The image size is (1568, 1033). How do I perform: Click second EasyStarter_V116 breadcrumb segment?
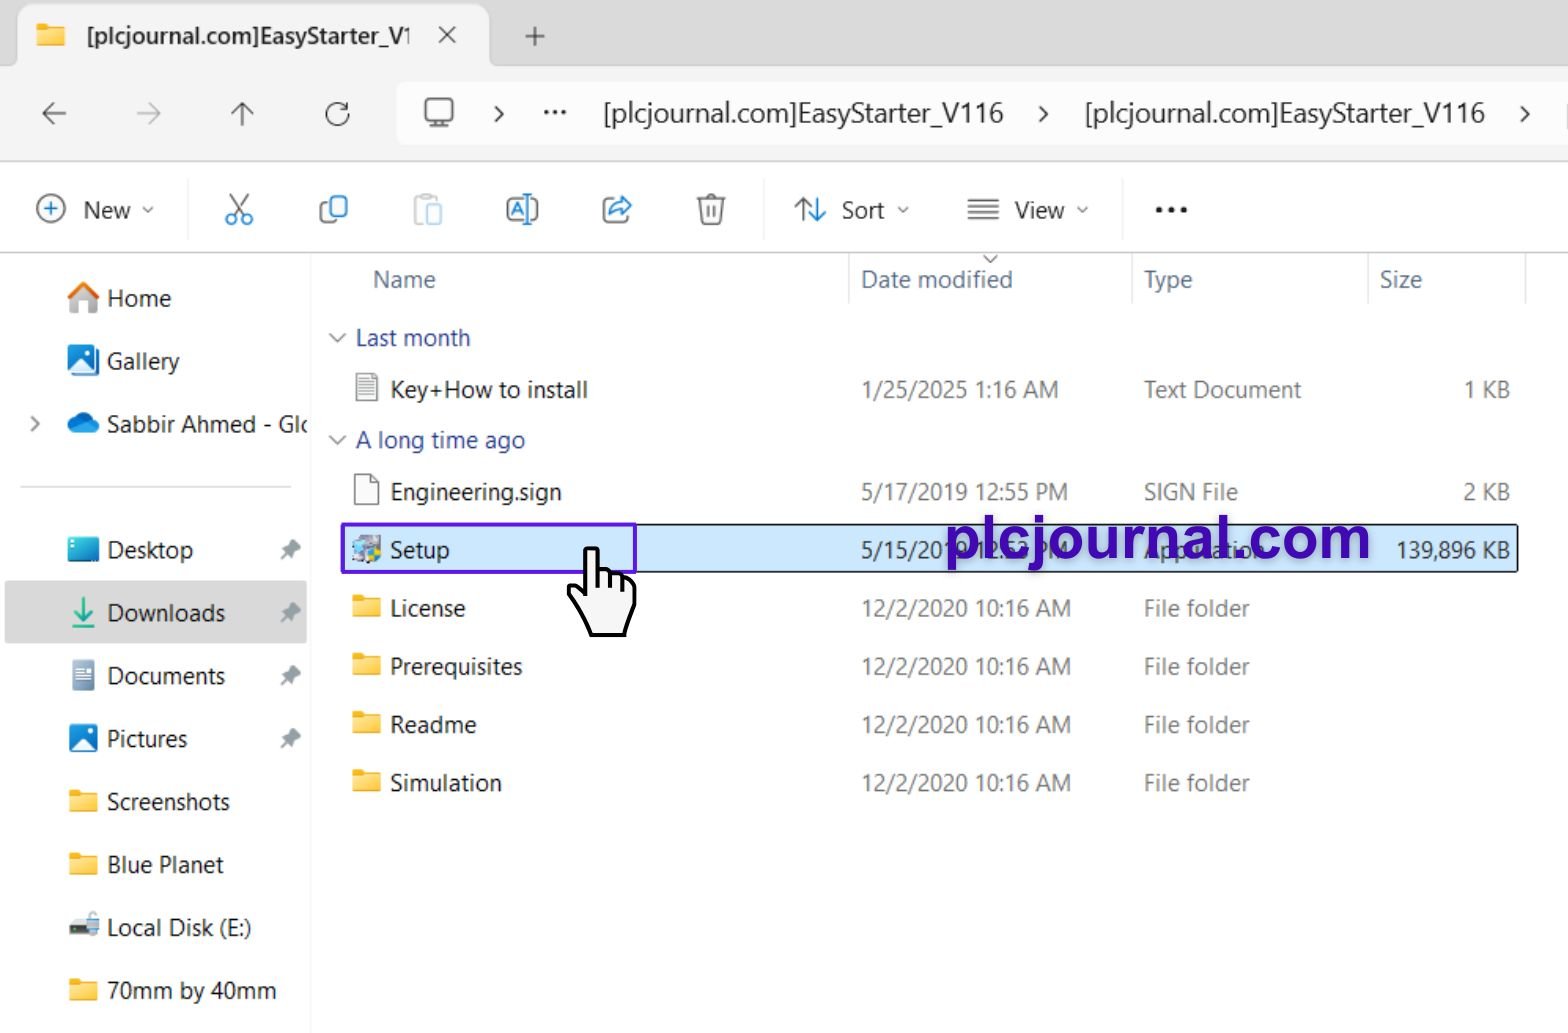[x=1284, y=113]
